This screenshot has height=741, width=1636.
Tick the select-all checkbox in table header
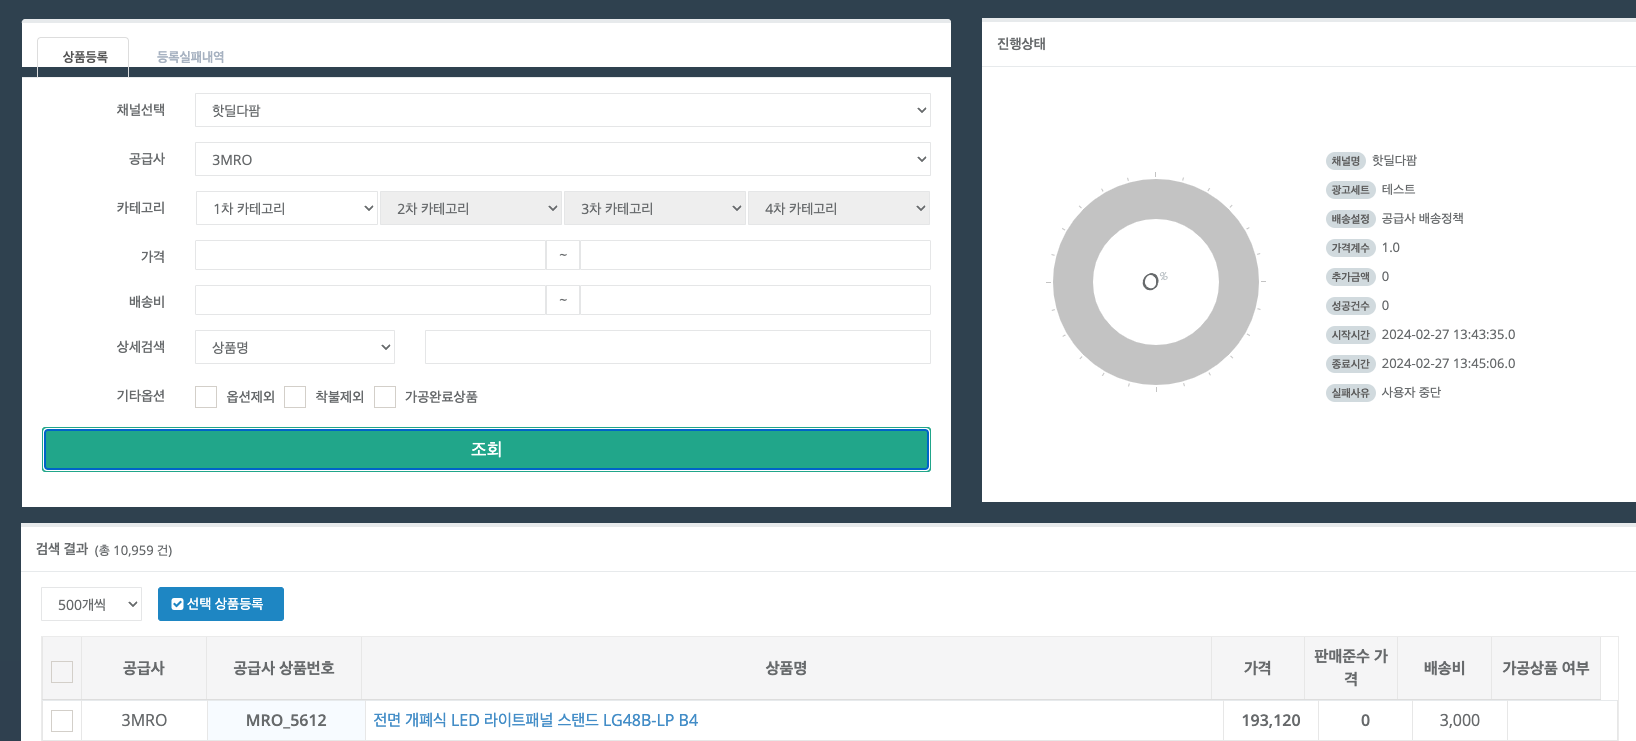coord(62,671)
